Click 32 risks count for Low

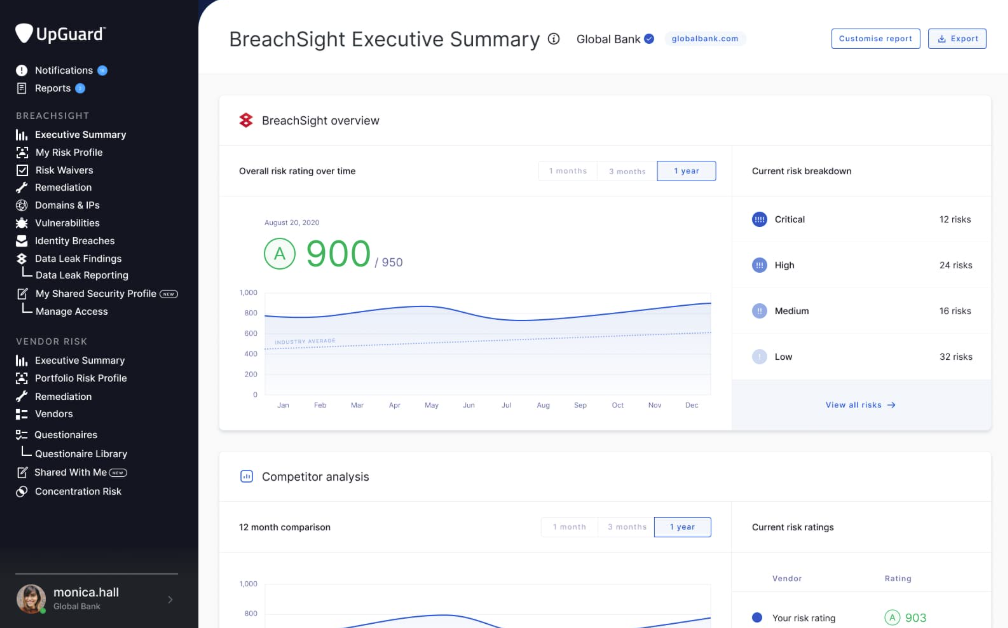pyautogui.click(x=955, y=357)
